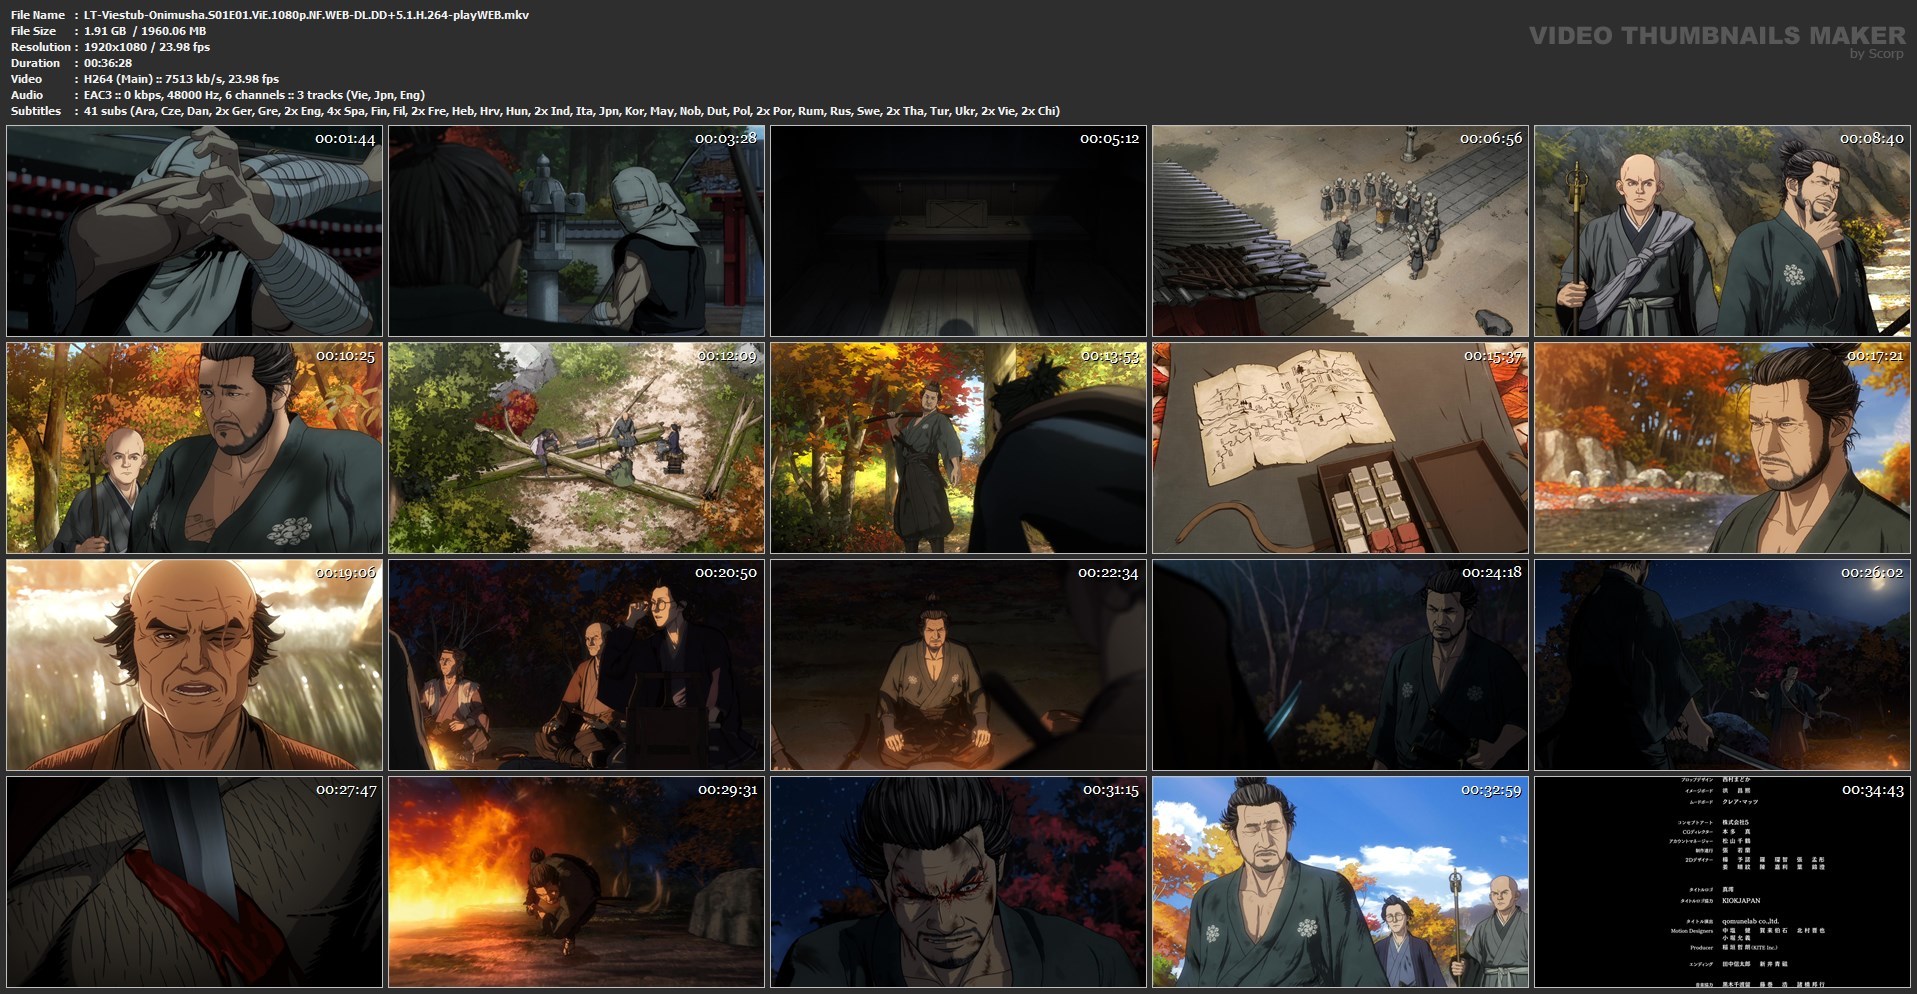Click the audio info line starting EAC3
The width and height of the screenshot is (1917, 994).
coord(254,95)
